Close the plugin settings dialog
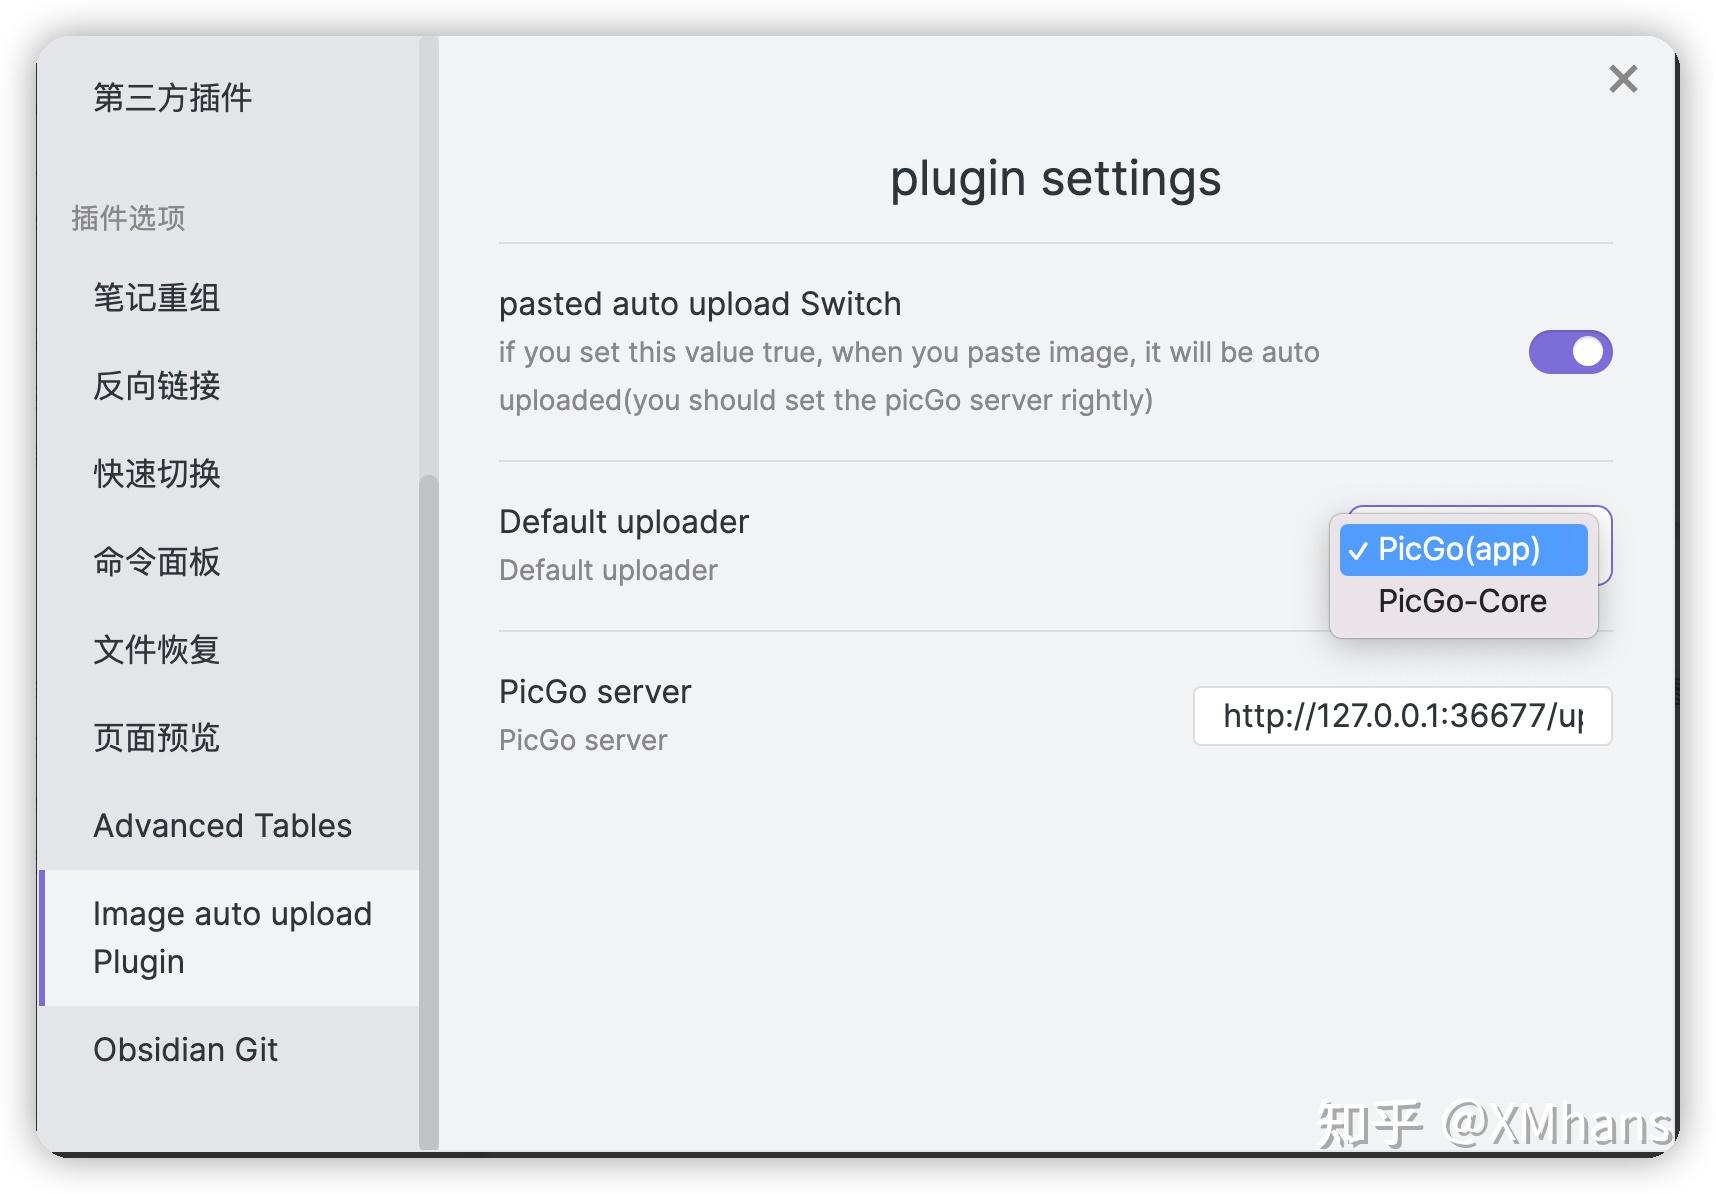Screen dimensions: 1716x1194 coord(1622,79)
